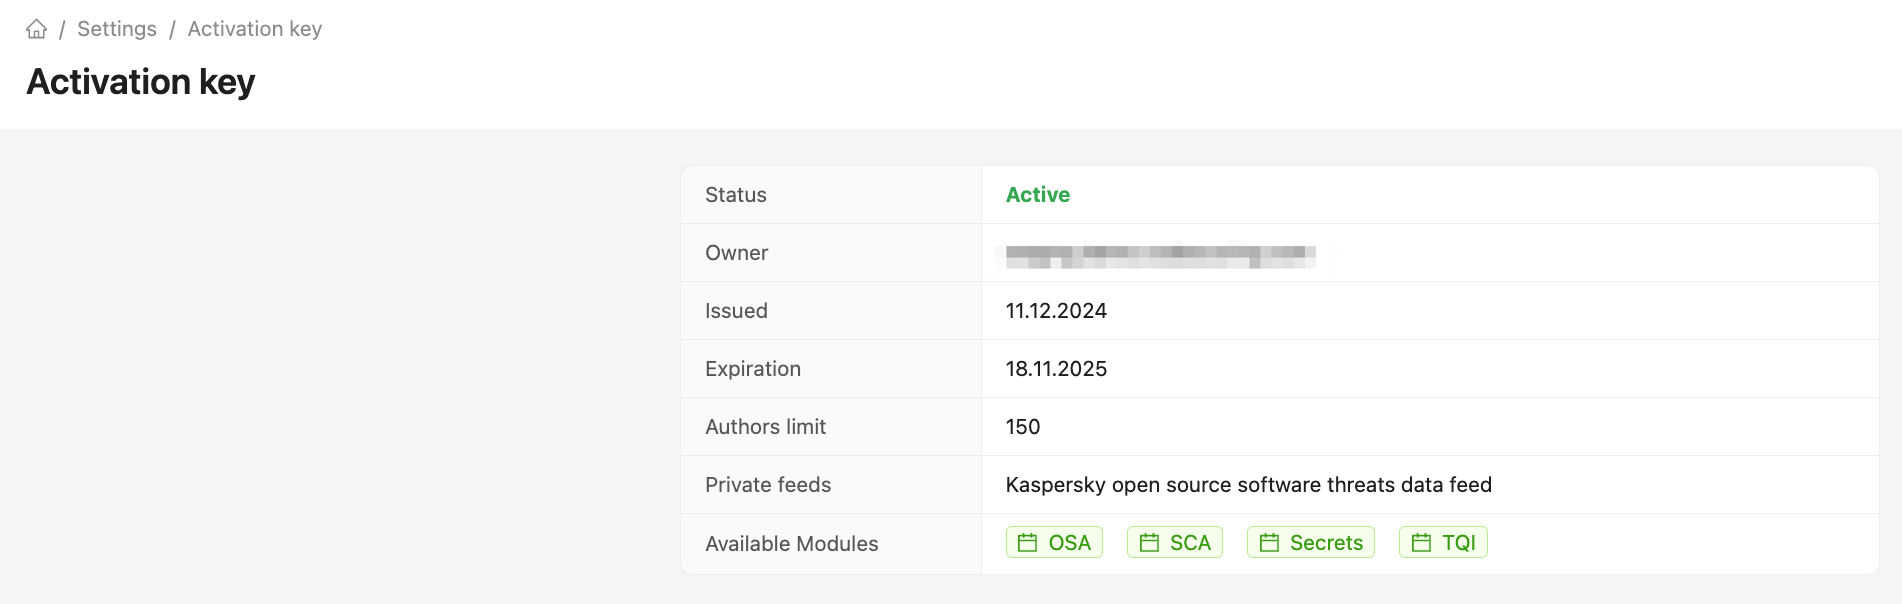The image size is (1902, 604).
Task: Select the OSA module label text
Action: tap(1069, 543)
